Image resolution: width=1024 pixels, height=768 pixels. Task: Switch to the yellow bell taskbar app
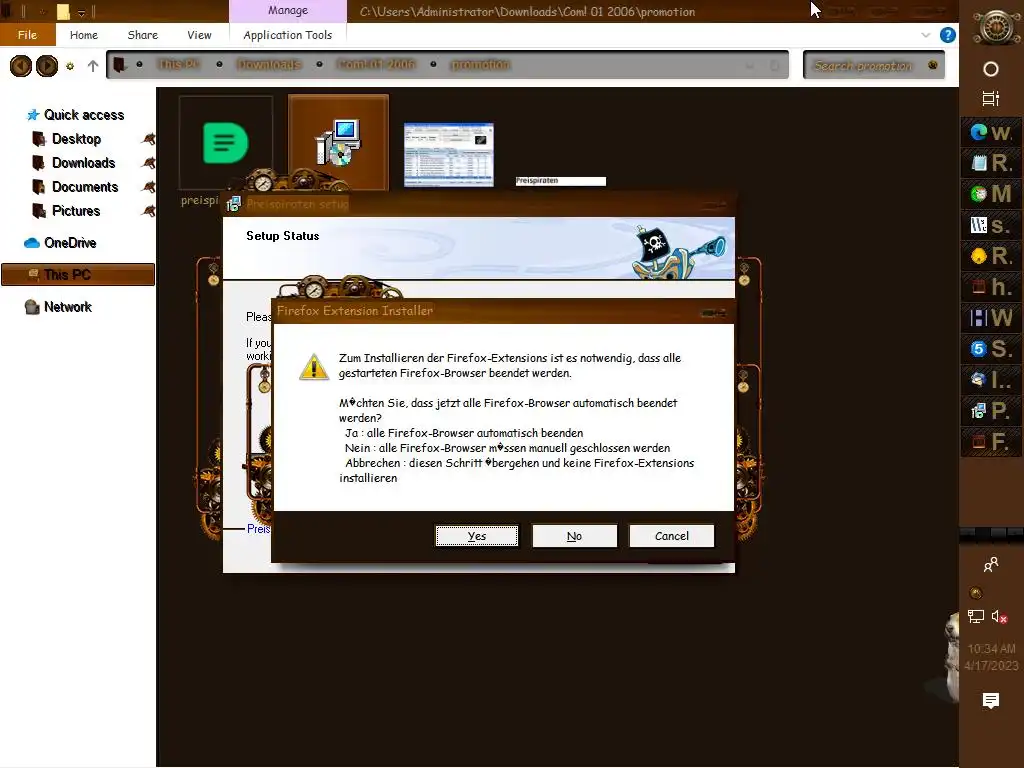[x=991, y=256]
